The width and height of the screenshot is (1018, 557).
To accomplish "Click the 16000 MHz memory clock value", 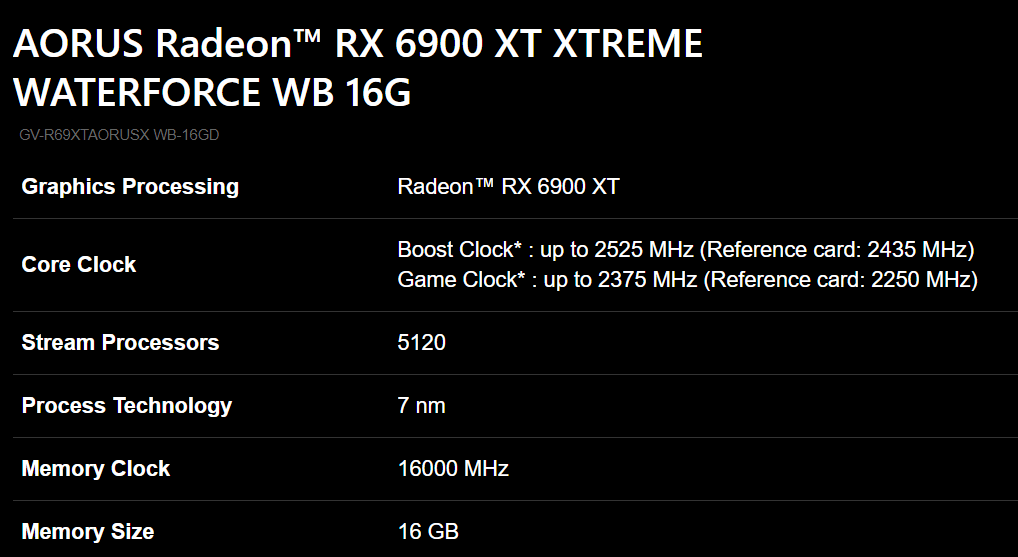I will coord(453,469).
